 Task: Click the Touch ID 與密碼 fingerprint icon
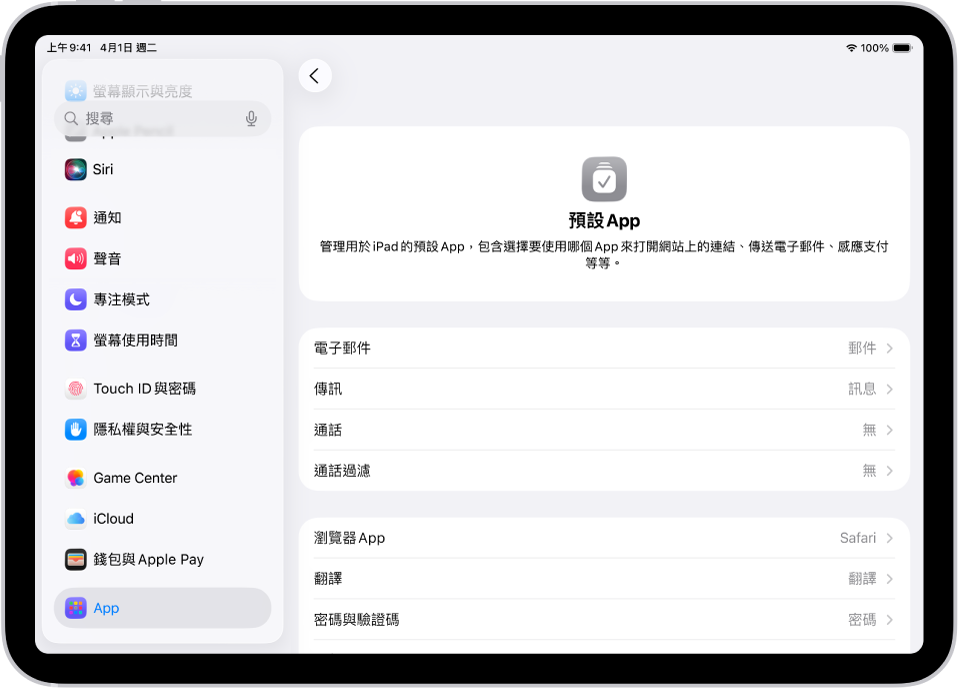point(75,388)
